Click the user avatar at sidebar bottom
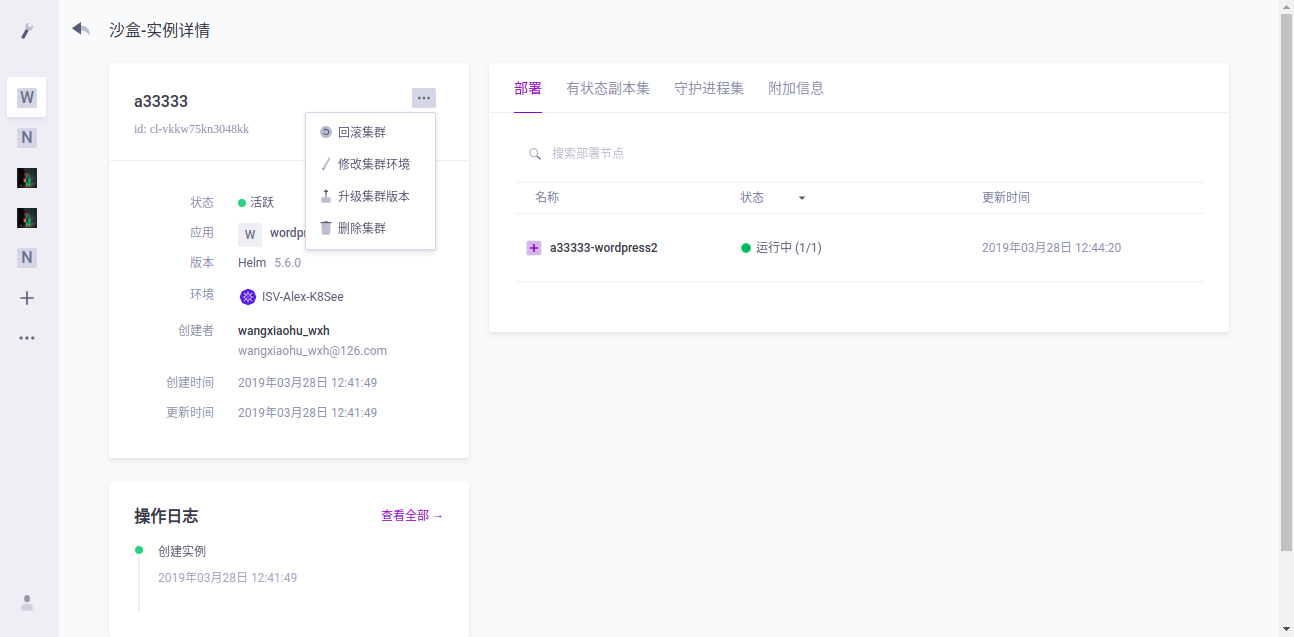The image size is (1294, 637). tap(26, 603)
